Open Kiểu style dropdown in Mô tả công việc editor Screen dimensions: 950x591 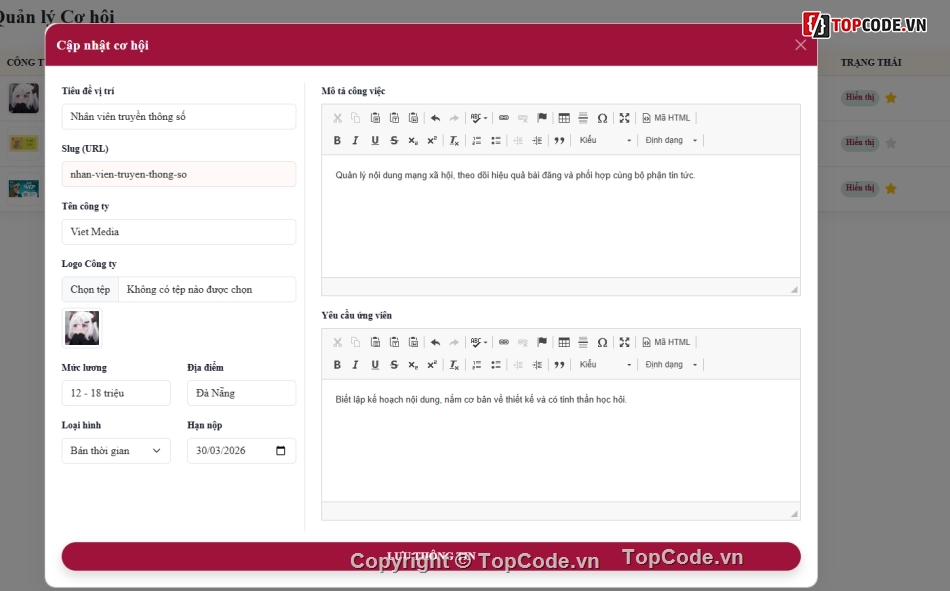point(605,141)
